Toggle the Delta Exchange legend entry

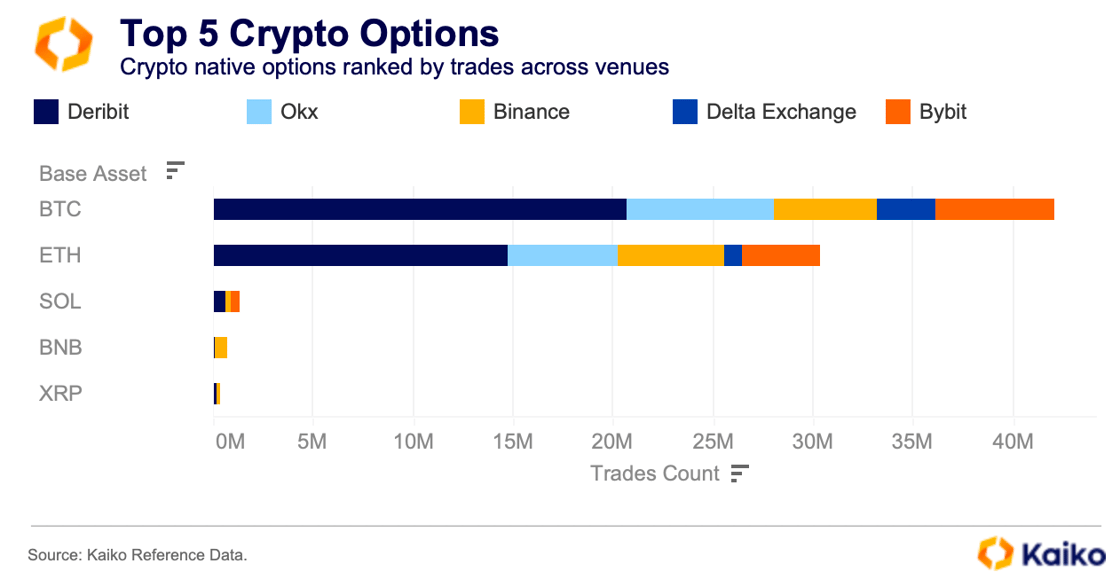(780, 111)
